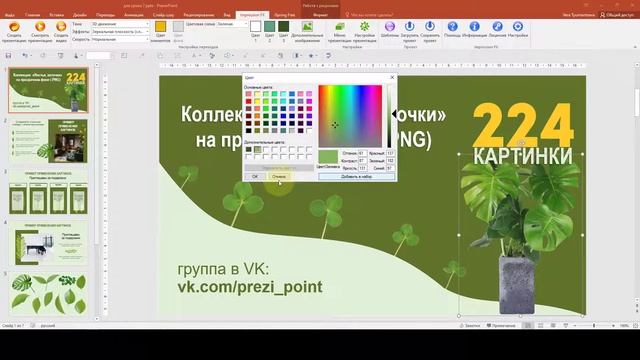Expand the Цветовая схема dropdown
640x360 pixels.
tap(246, 24)
